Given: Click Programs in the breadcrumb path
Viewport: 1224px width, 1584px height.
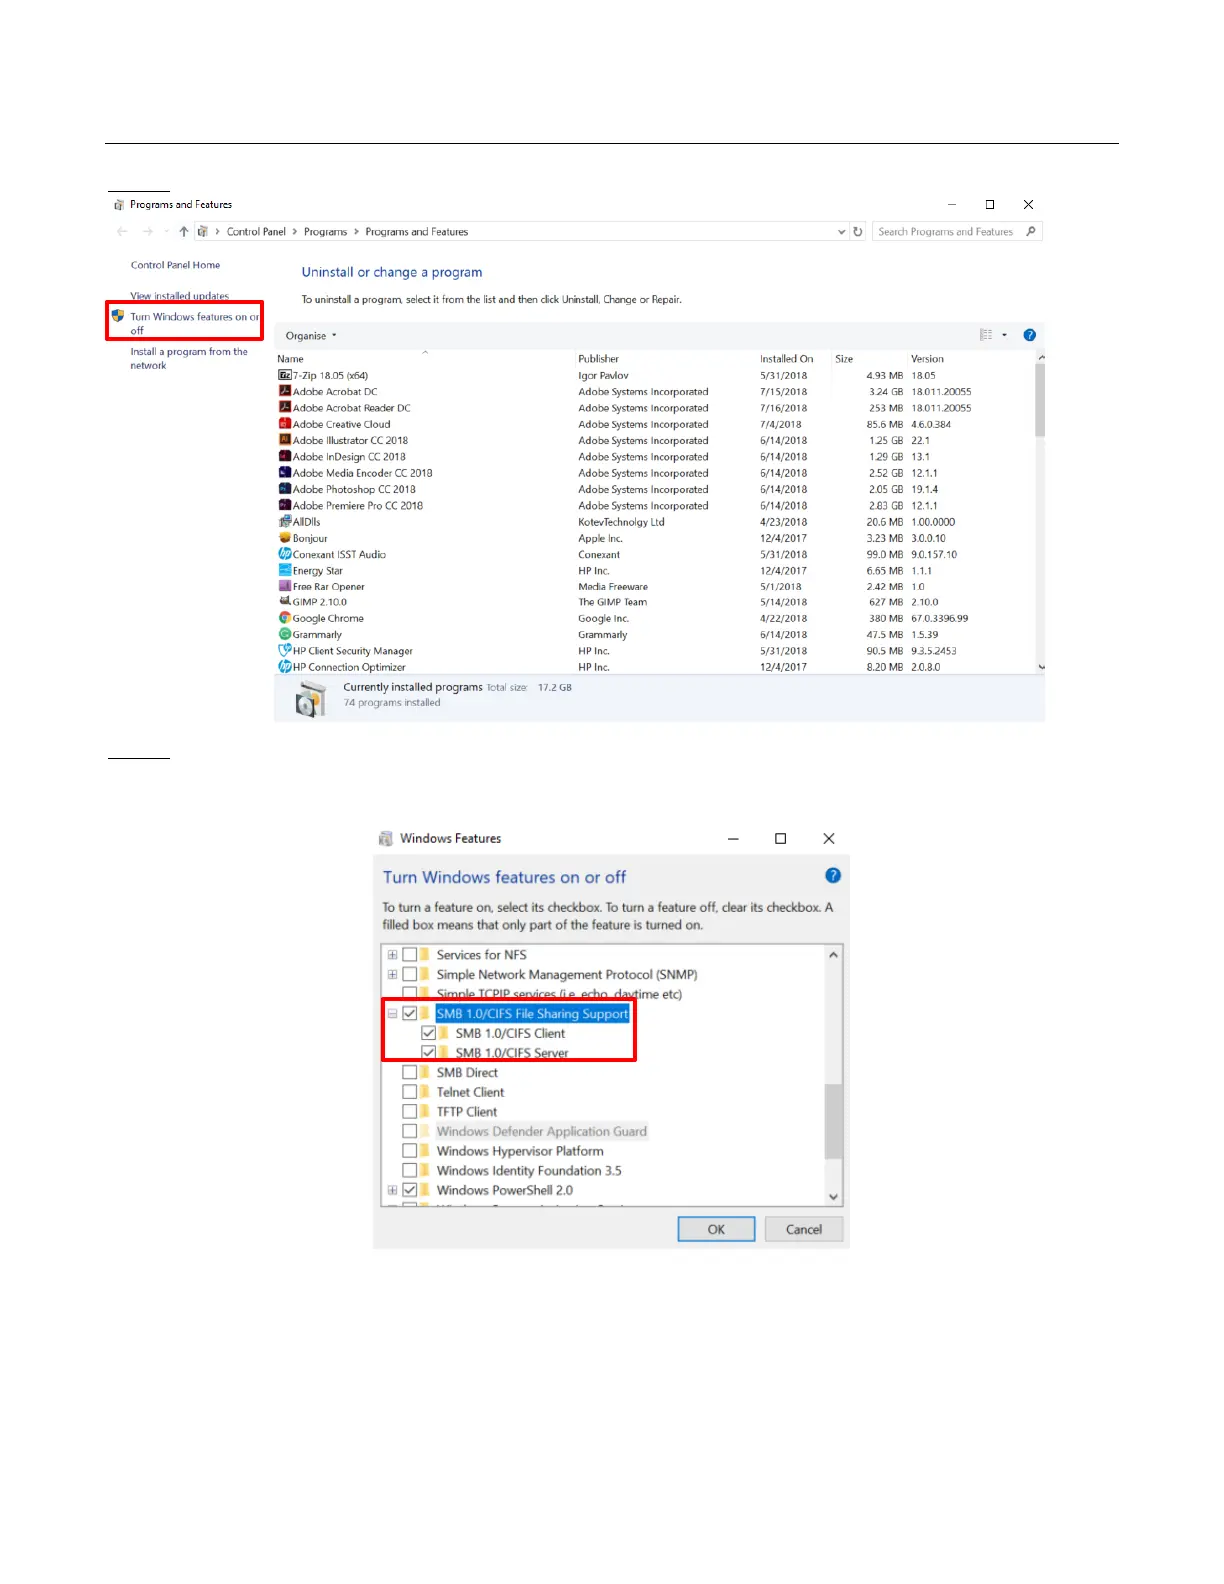Looking at the screenshot, I should tap(325, 231).
